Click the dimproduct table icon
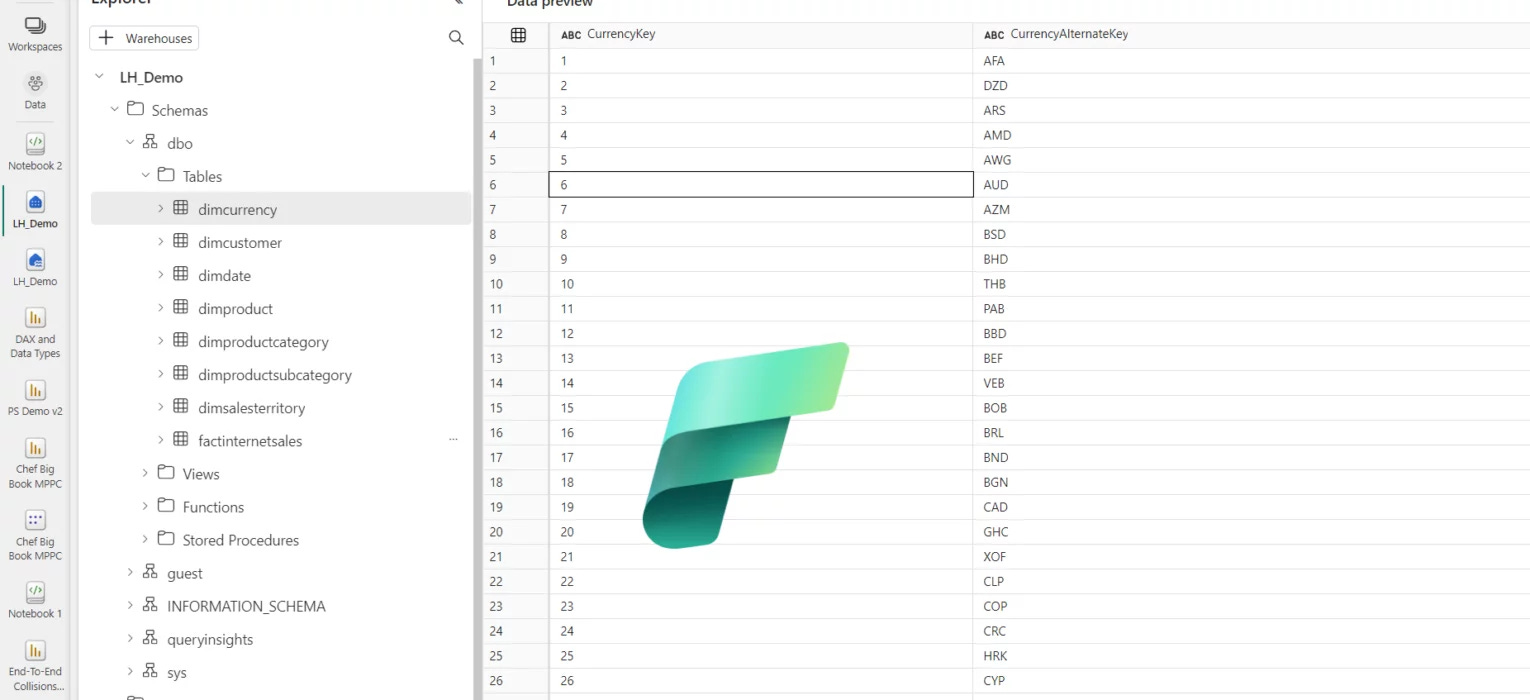 tap(181, 307)
